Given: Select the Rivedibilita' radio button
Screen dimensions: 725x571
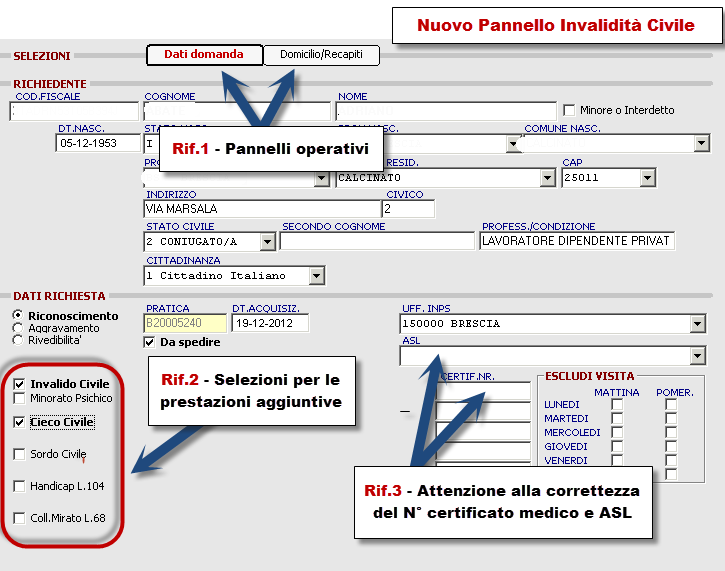Looking at the screenshot, I should tap(18, 340).
